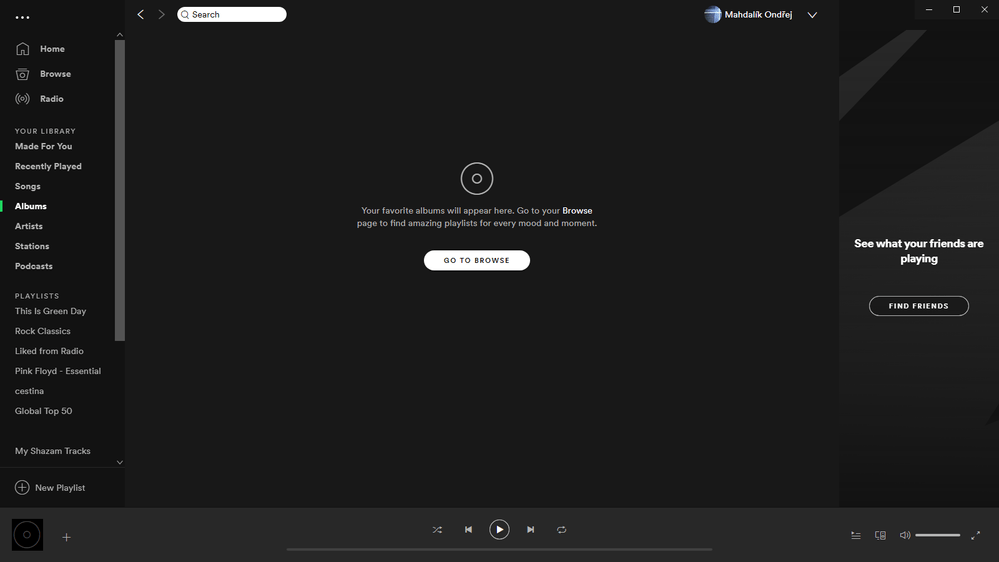The image size is (999, 562).
Task: Click GO TO BROWSE button
Action: 477,260
